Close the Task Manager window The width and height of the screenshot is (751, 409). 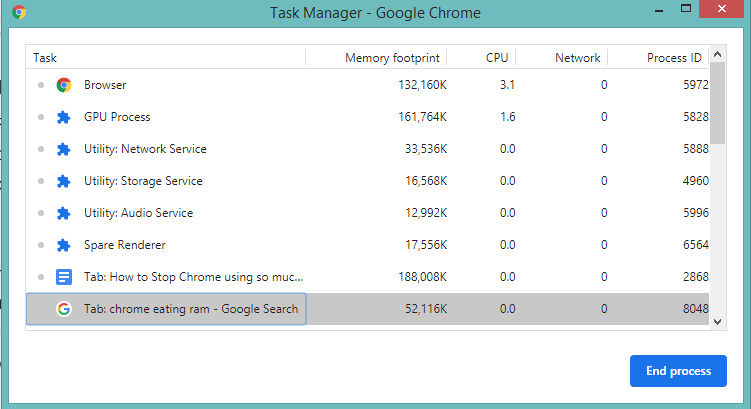[722, 9]
